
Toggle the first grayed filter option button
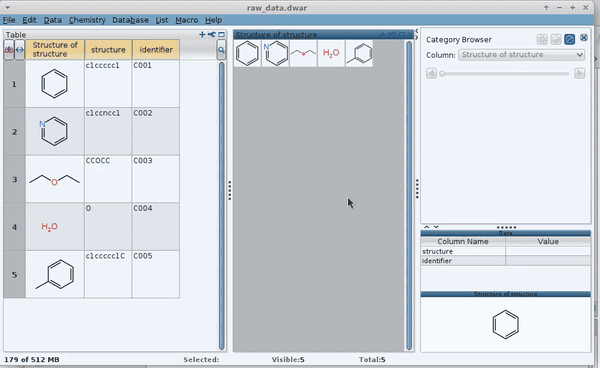[x=542, y=39]
